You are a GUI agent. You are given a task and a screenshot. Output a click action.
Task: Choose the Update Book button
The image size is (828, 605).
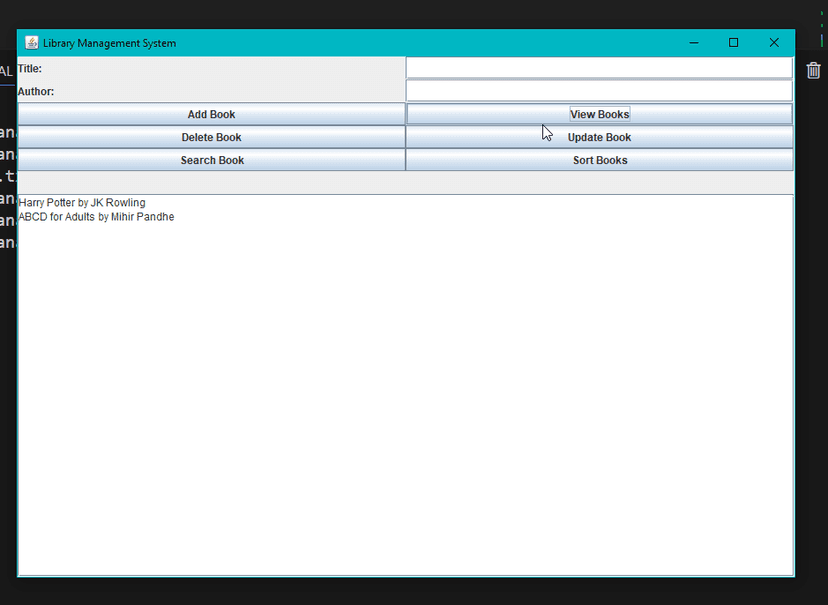(x=599, y=137)
